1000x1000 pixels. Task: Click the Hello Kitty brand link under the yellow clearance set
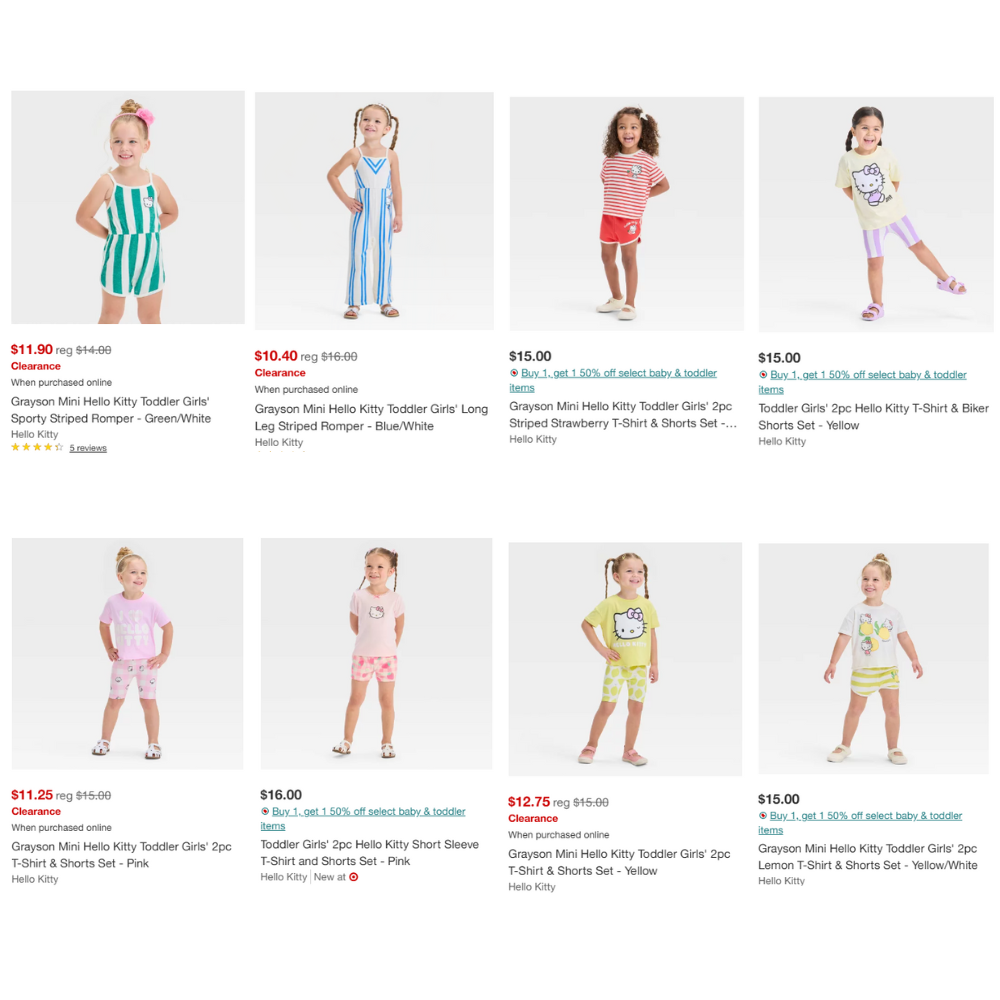coord(532,887)
